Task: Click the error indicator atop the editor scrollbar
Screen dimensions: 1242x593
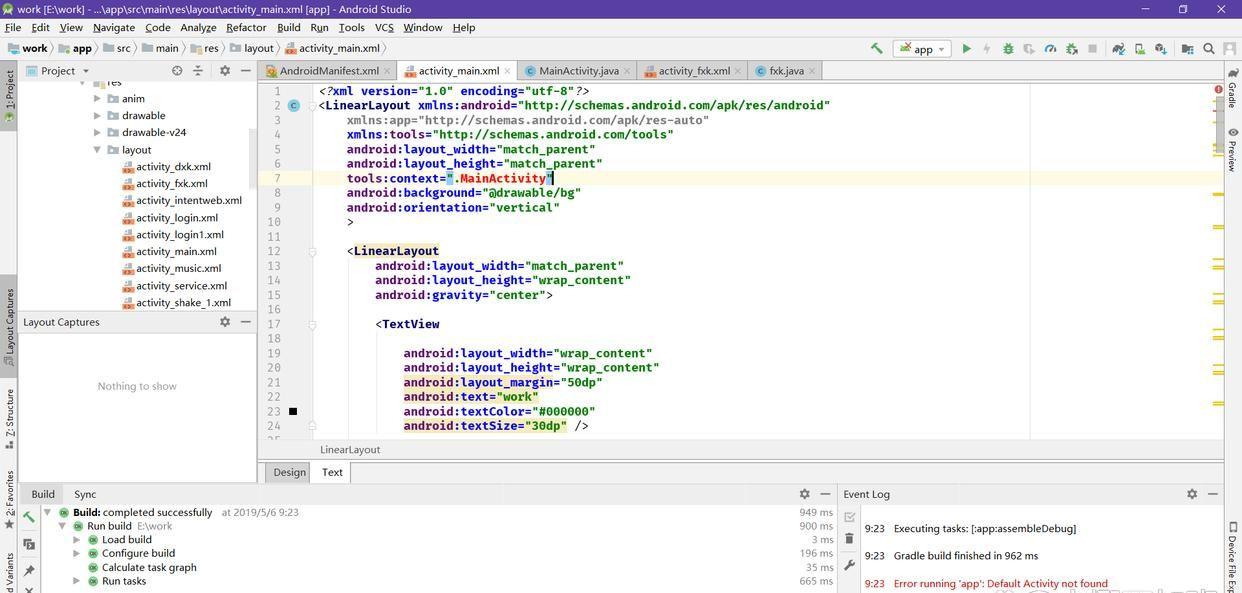Action: [x=1218, y=90]
